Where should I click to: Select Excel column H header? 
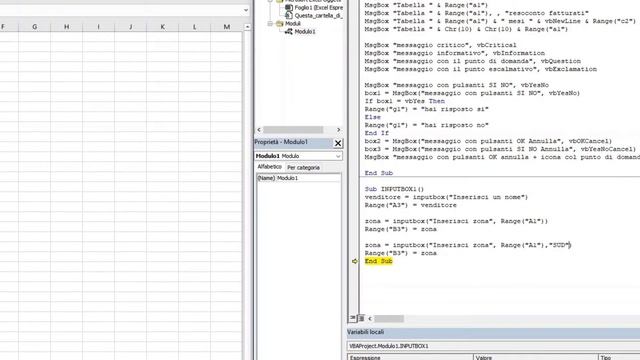click(x=67, y=27)
